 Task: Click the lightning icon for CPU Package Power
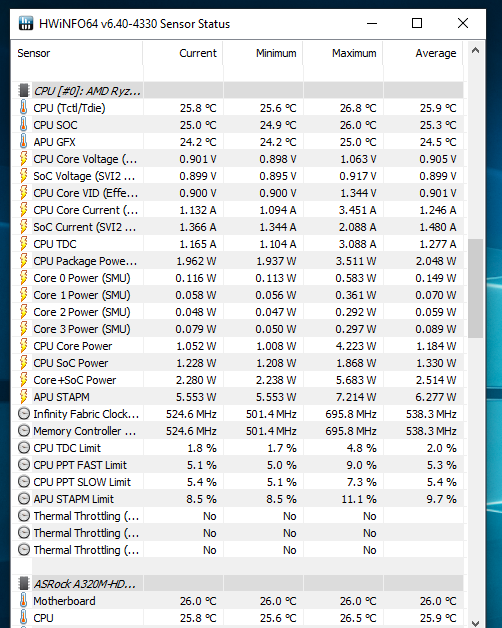[x=24, y=261]
